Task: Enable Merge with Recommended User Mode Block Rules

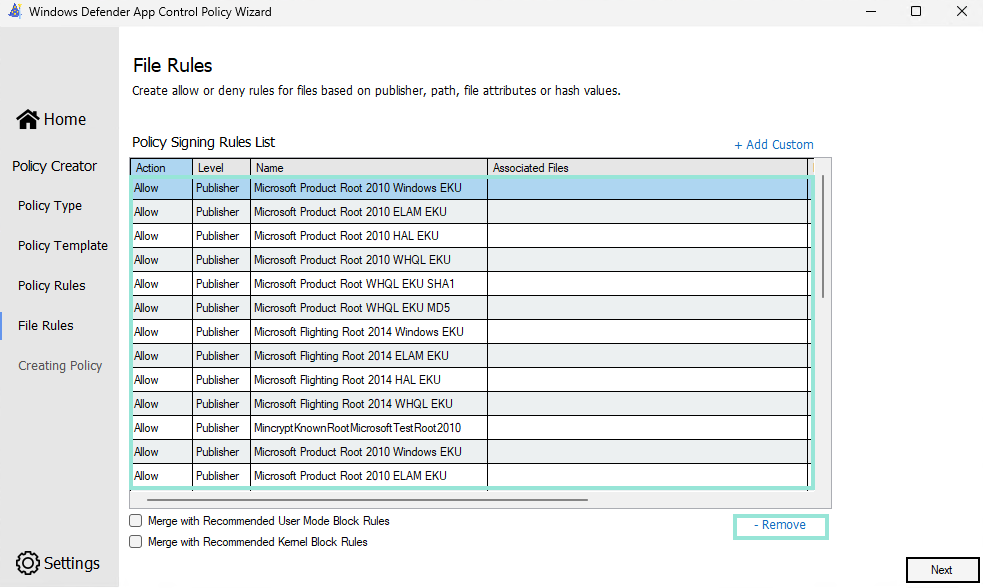Action: [x=136, y=521]
